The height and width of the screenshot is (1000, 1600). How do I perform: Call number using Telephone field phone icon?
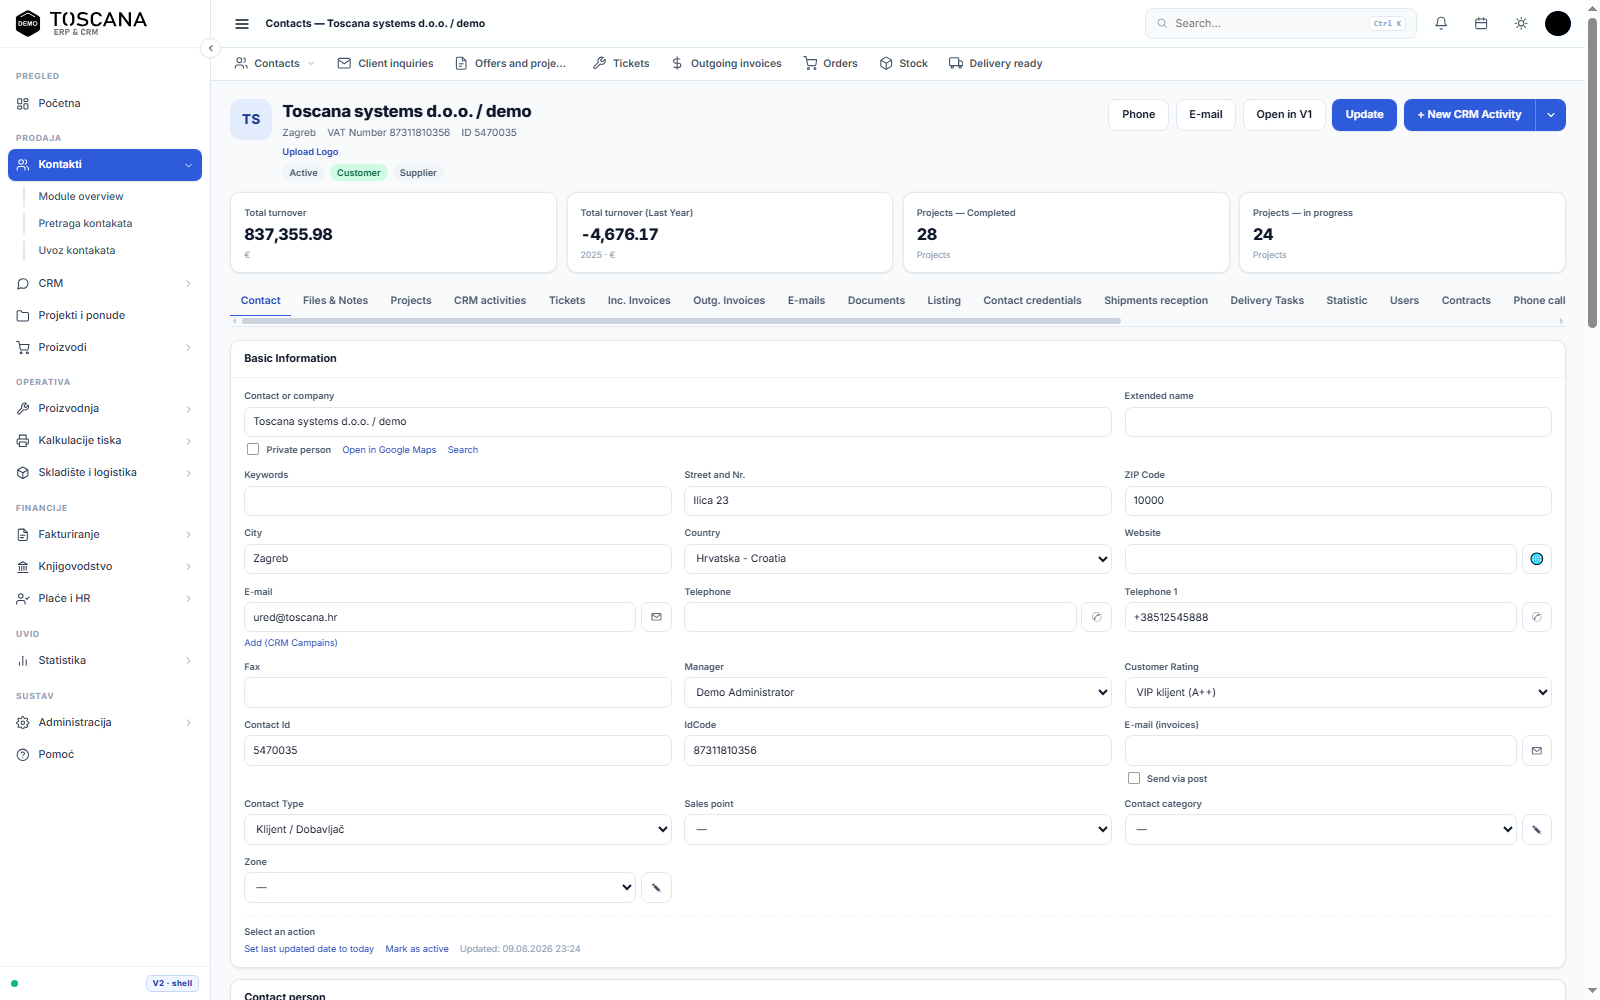click(x=1096, y=617)
